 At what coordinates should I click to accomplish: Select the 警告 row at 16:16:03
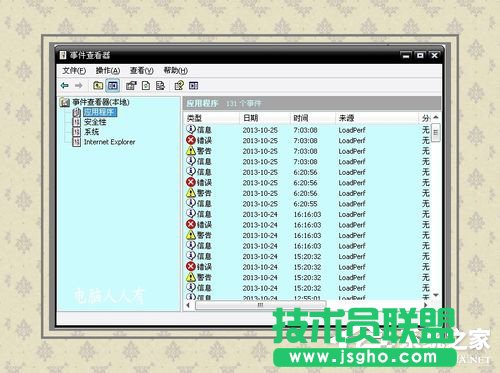[x=308, y=235]
